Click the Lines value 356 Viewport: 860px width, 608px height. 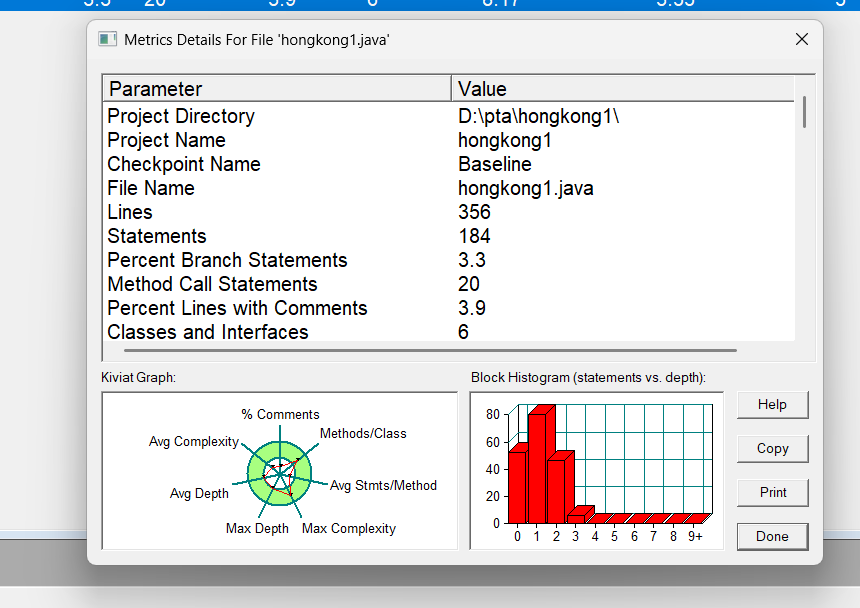pyautogui.click(x=474, y=212)
